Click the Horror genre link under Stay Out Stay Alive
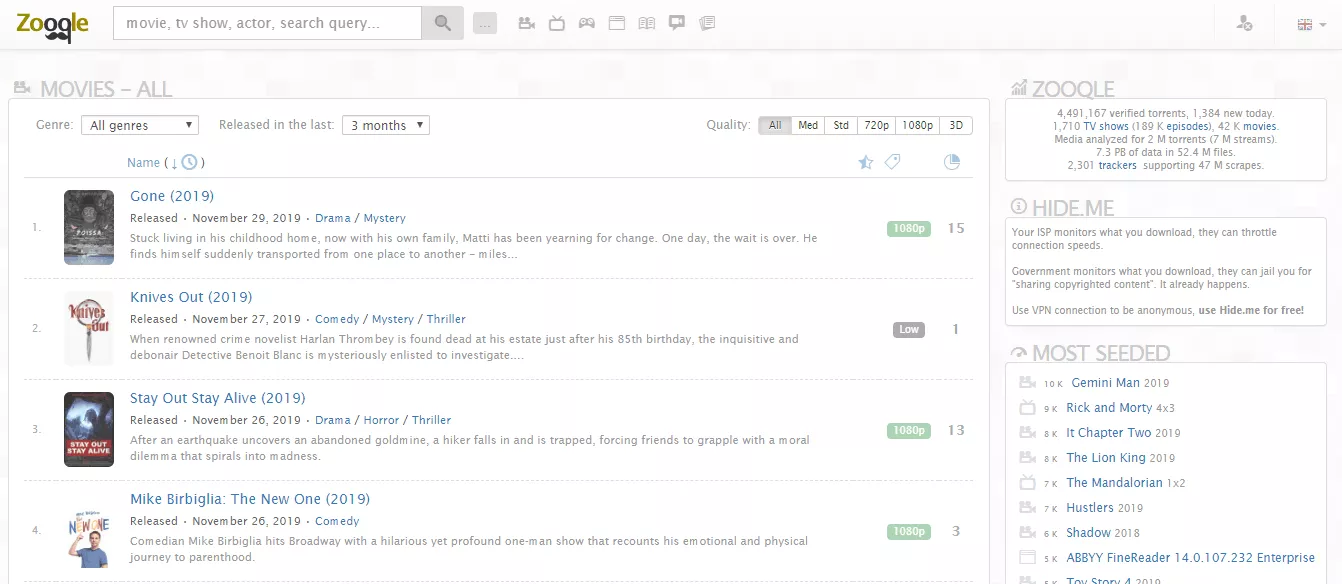Viewport: 1342px width, 584px height. tap(381, 420)
